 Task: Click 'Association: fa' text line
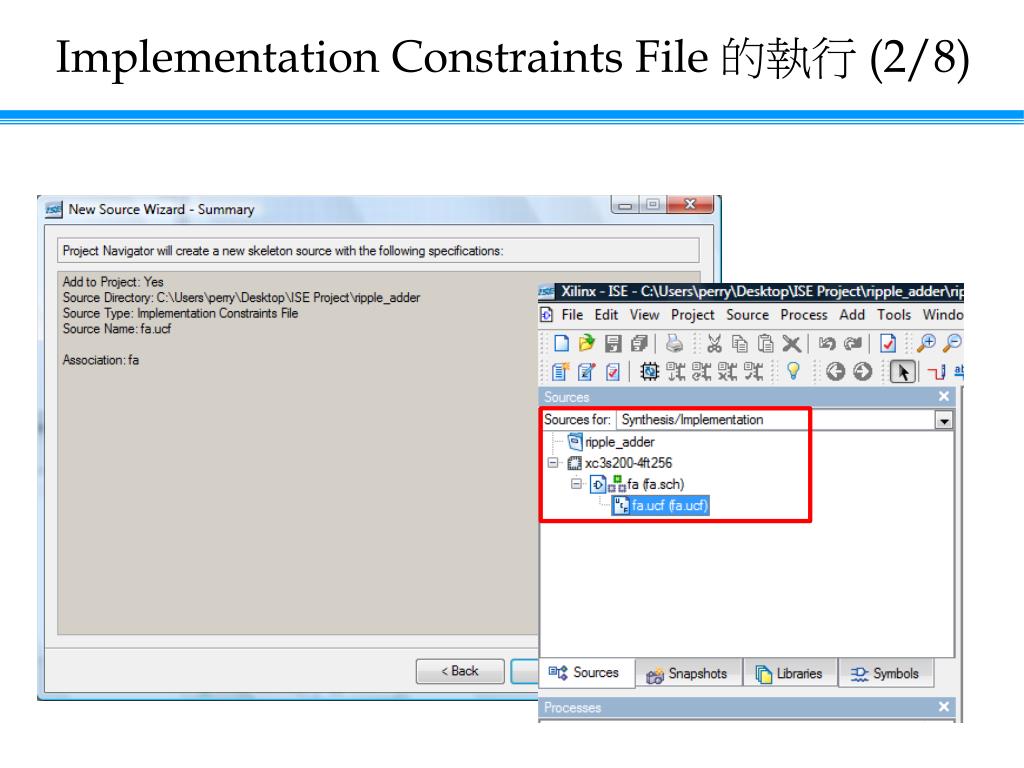pos(101,360)
